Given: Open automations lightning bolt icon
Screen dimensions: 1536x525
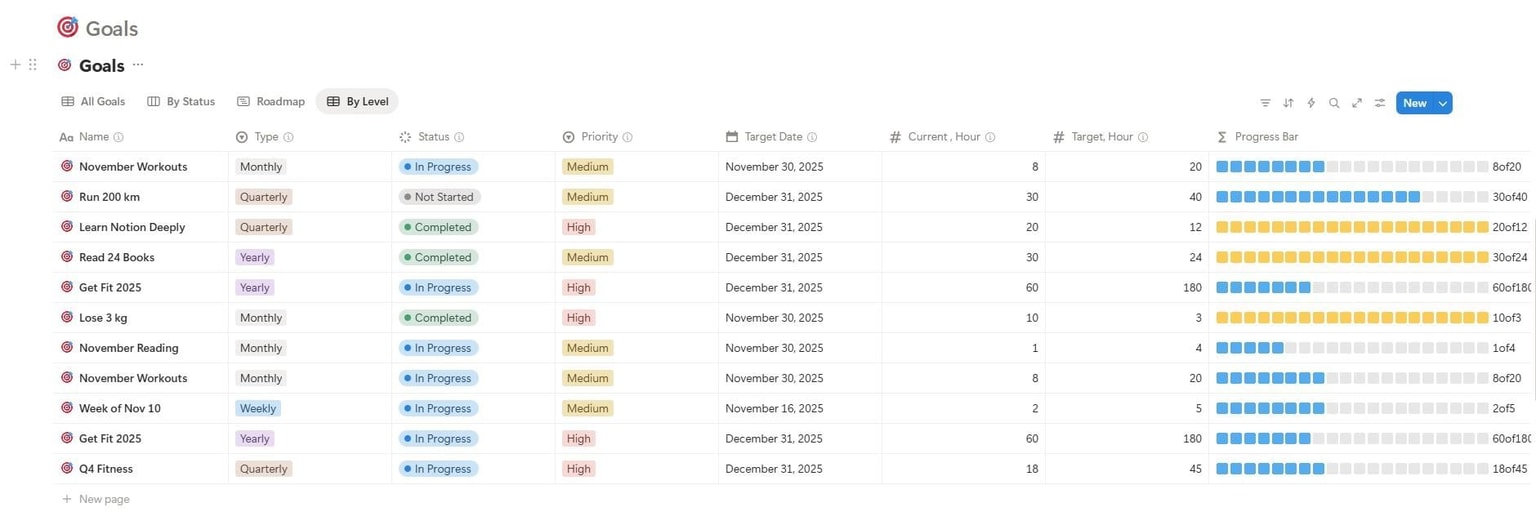Looking at the screenshot, I should click(x=1311, y=103).
